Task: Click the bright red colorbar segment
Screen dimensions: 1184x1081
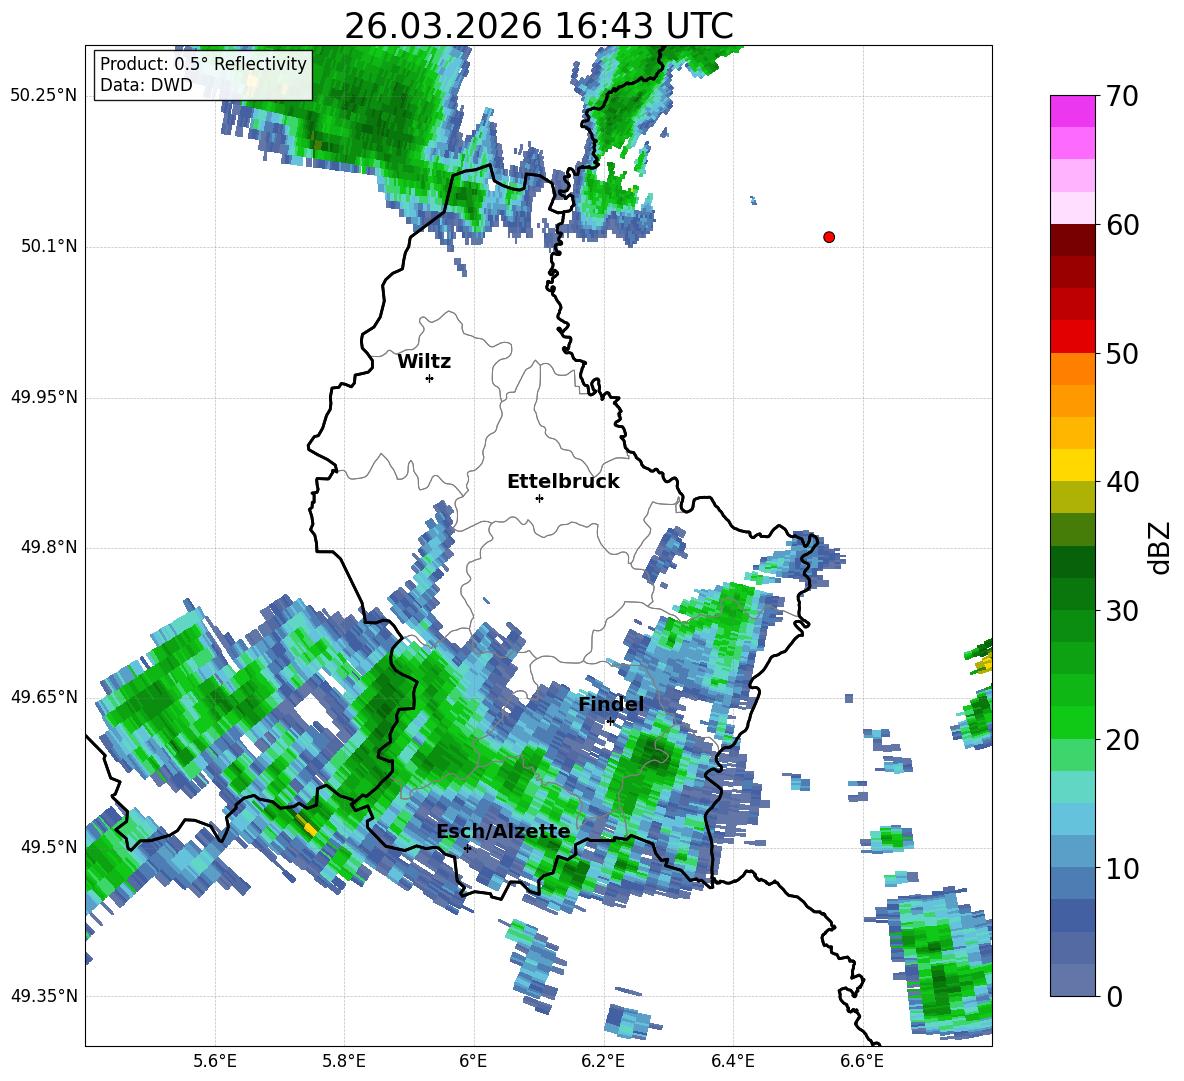Action: [x=1072, y=336]
